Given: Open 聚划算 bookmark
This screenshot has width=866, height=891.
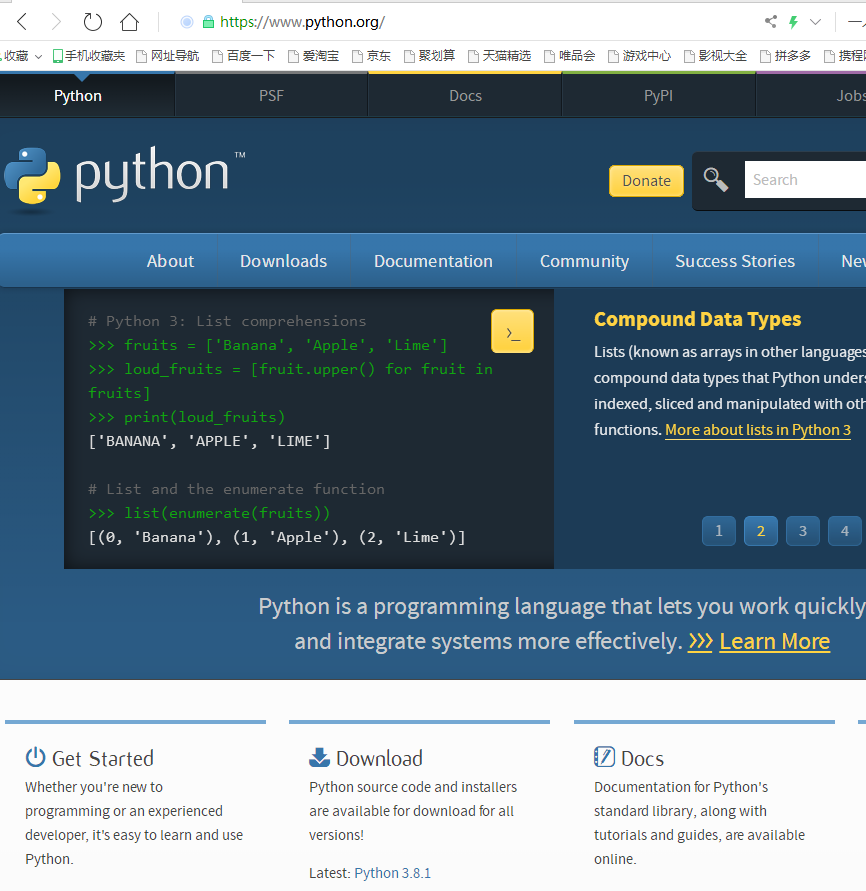Looking at the screenshot, I should [x=430, y=56].
